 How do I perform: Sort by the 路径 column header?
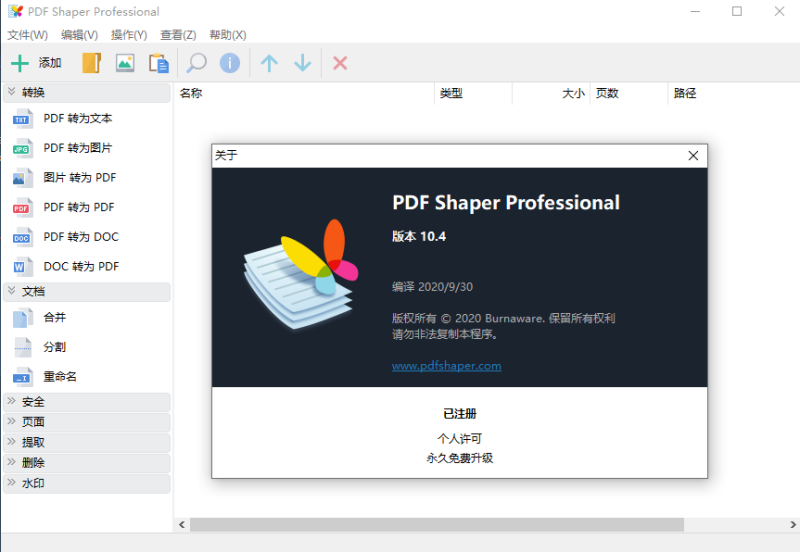734,93
